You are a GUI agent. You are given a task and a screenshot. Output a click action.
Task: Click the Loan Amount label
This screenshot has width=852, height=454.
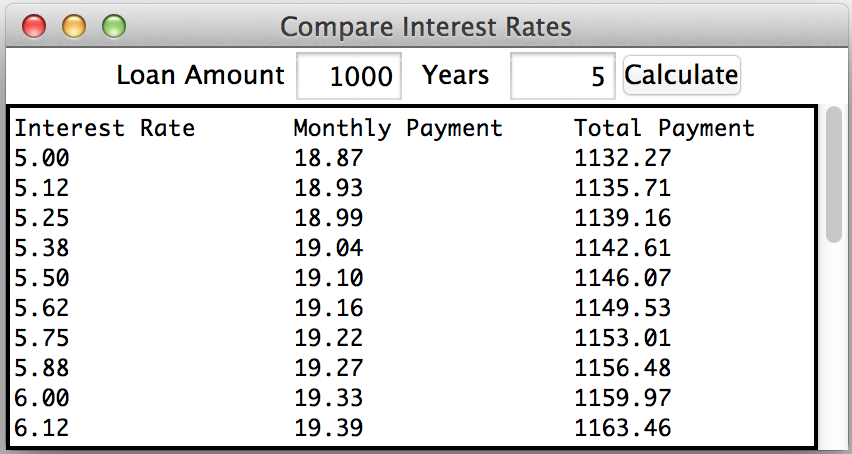(200, 75)
